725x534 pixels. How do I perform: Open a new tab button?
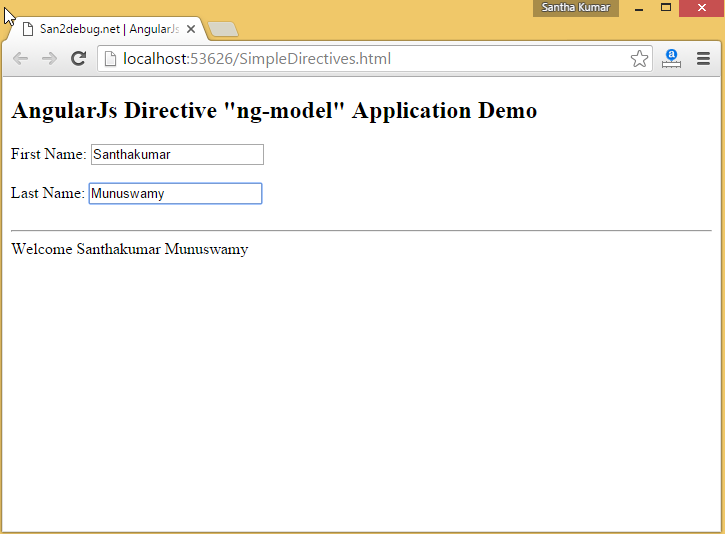point(223,29)
